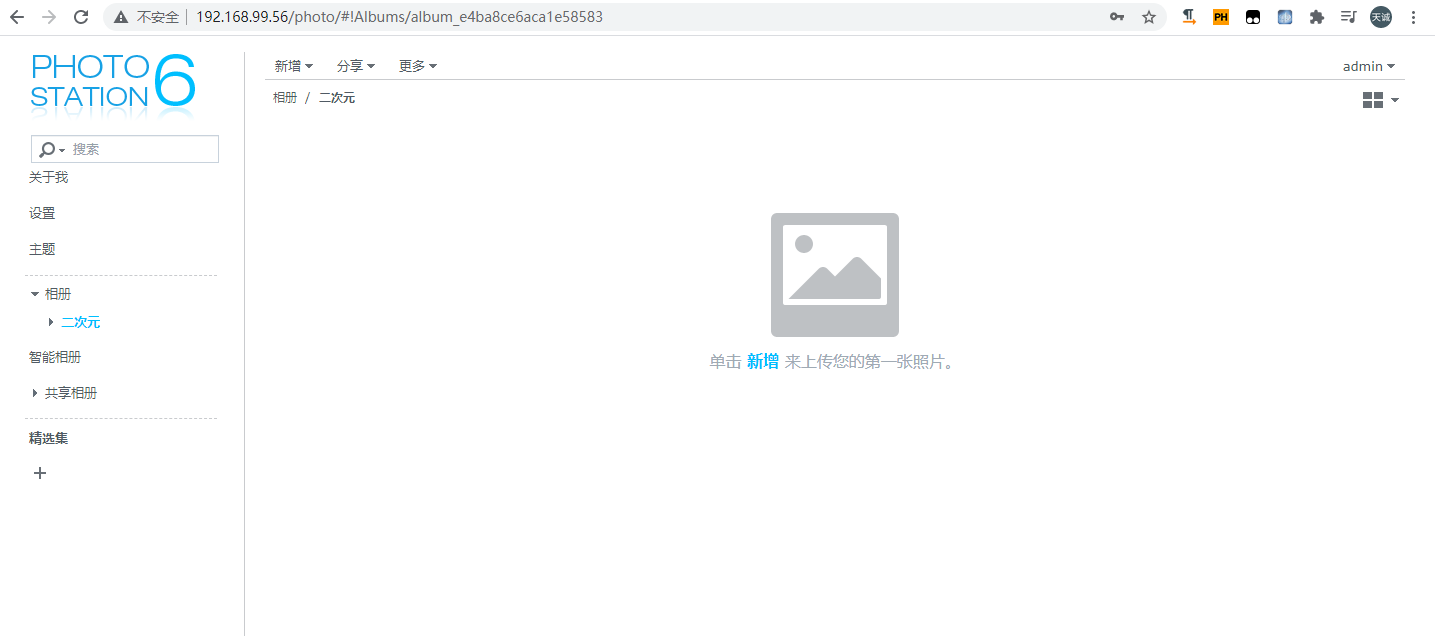The height and width of the screenshot is (636, 1435).
Task: Open 设置 in the sidebar
Action: [42, 213]
